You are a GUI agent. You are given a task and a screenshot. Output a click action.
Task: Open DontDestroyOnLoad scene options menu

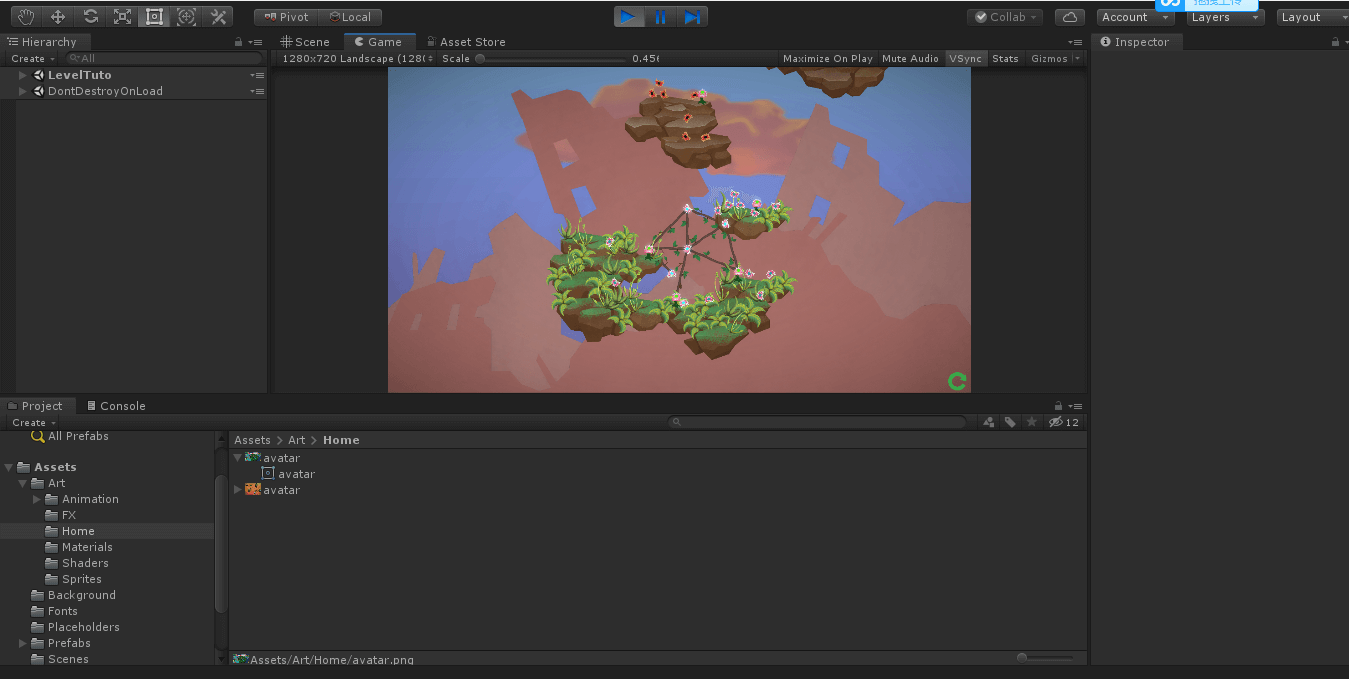[x=257, y=91]
